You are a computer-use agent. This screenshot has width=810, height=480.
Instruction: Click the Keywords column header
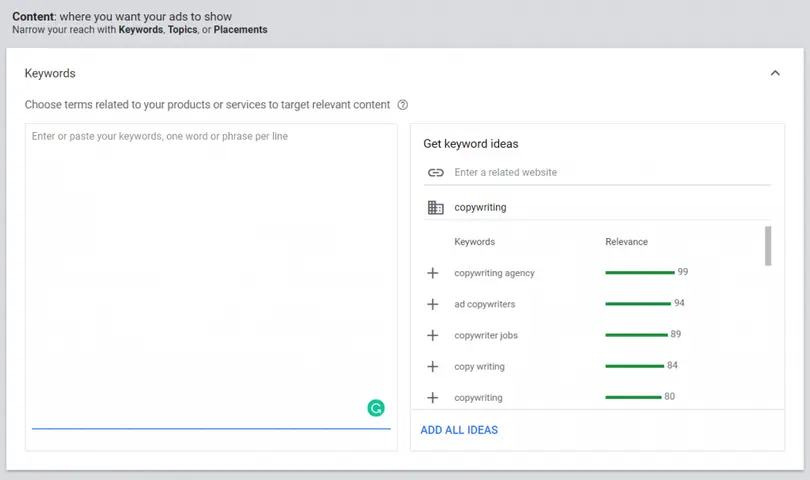pos(474,242)
